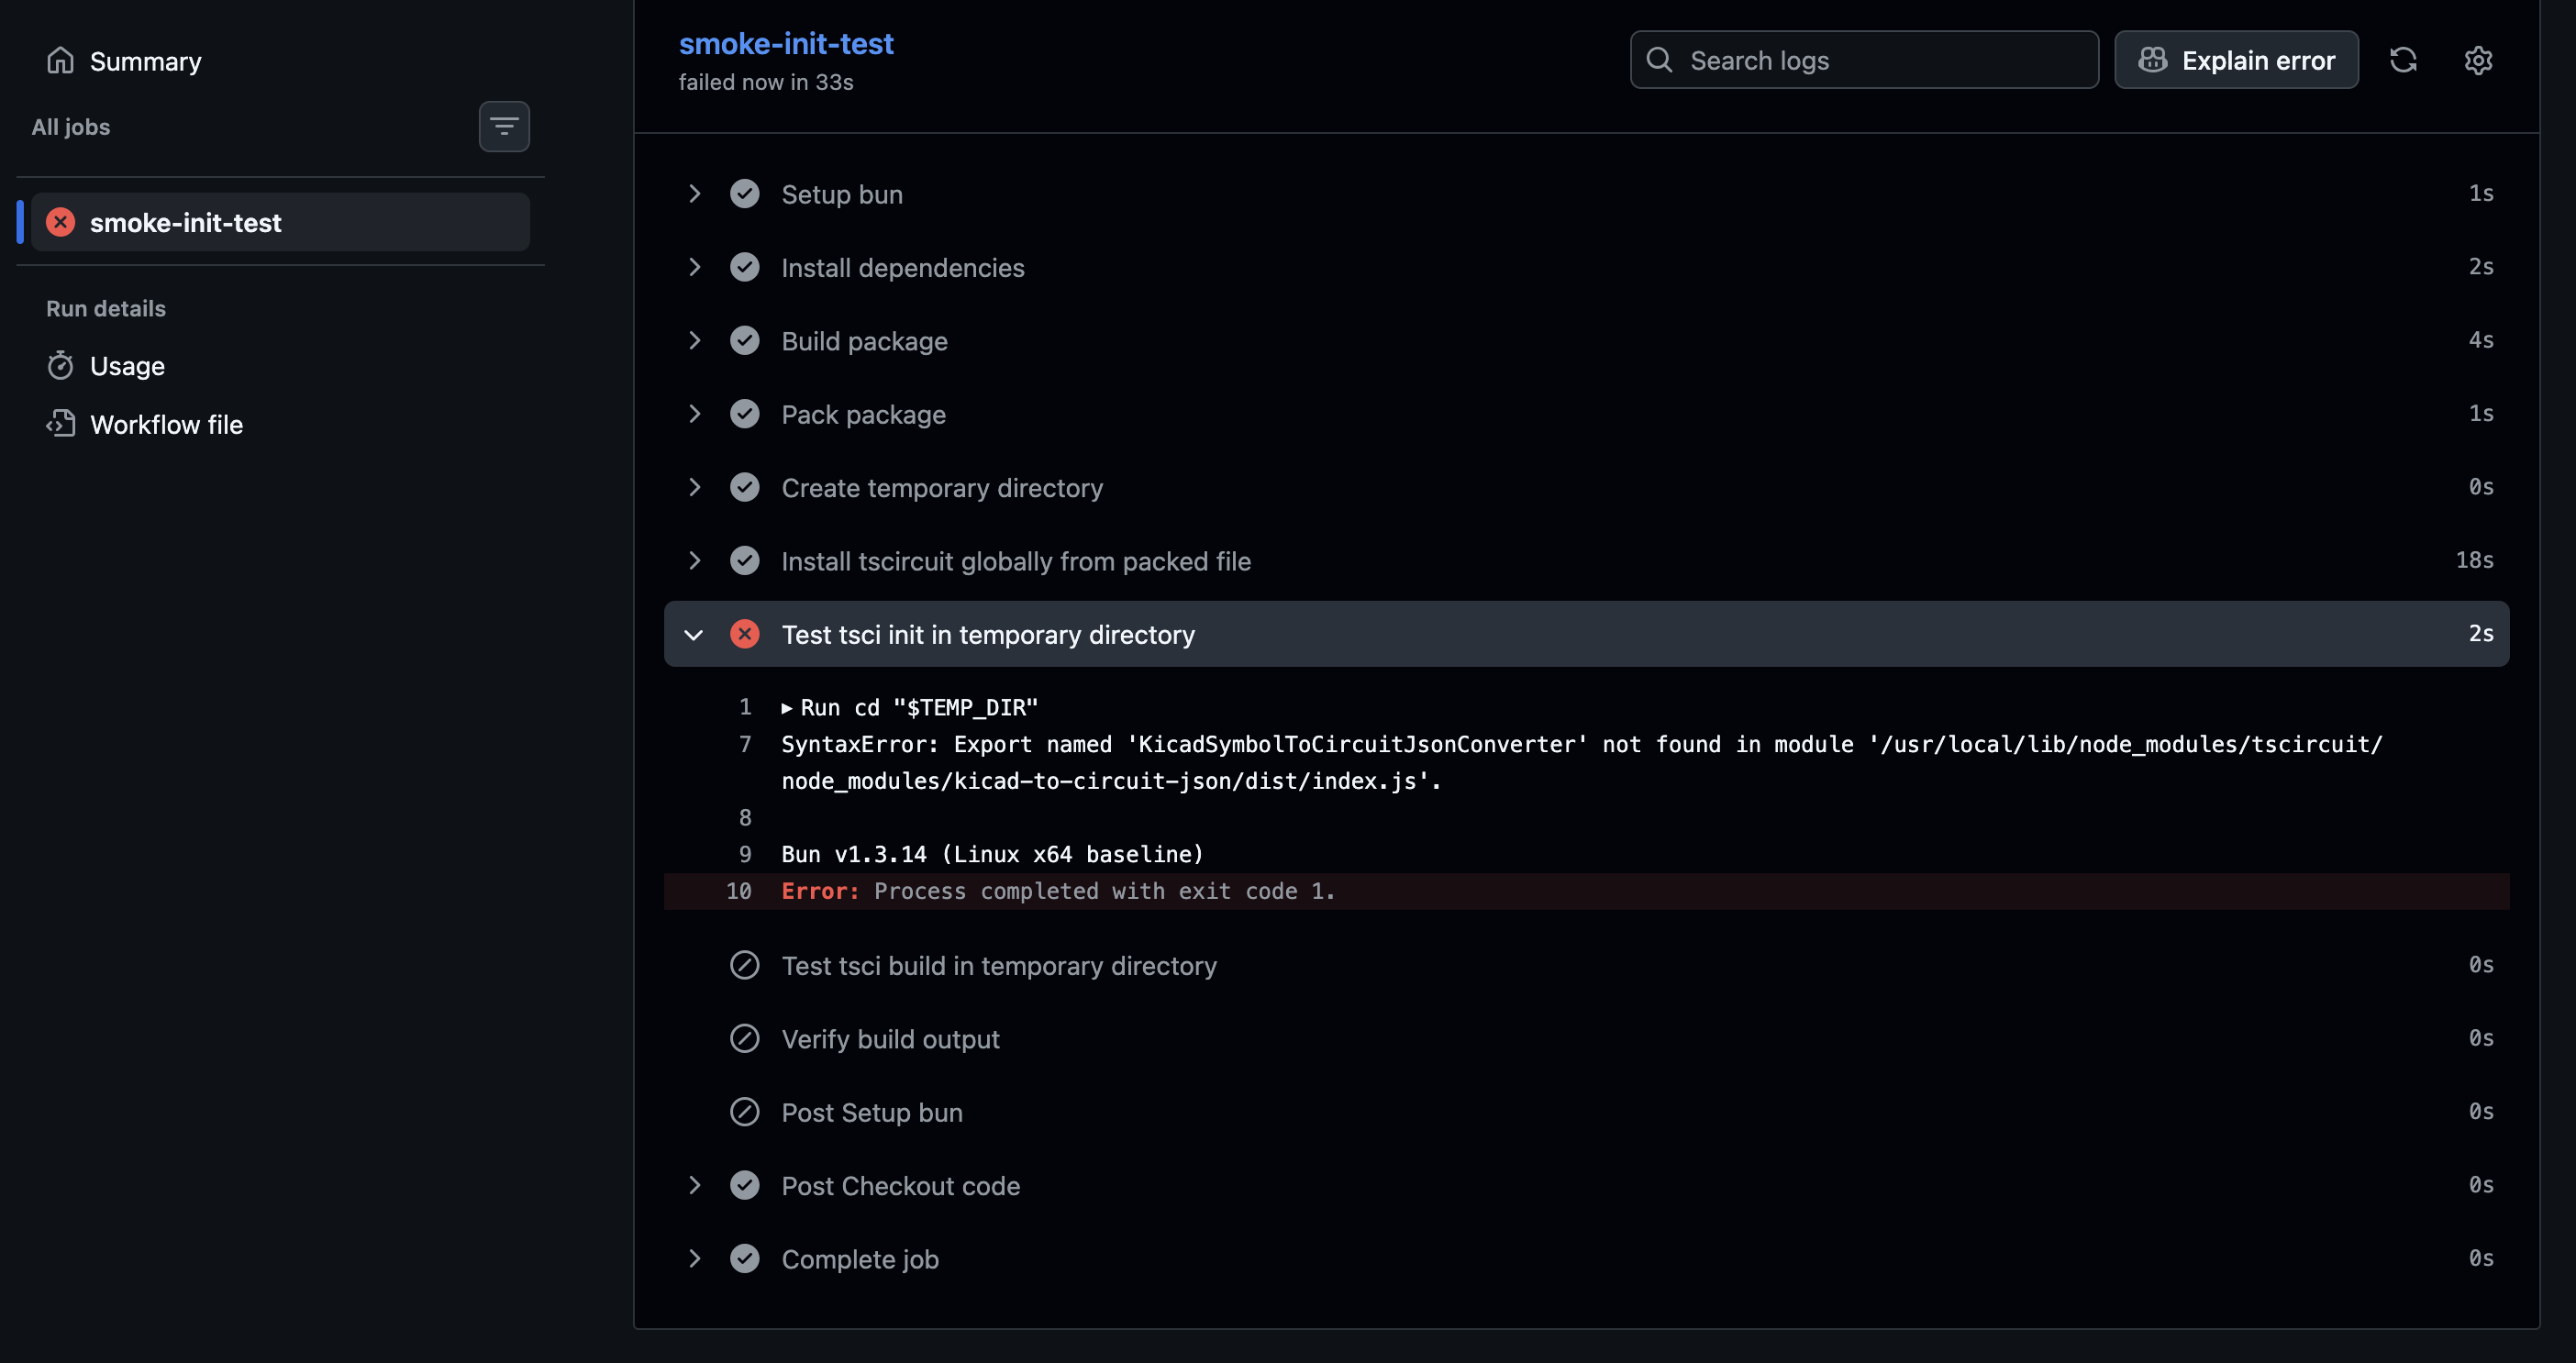
Task: Open the Usage run details page
Action: (x=127, y=366)
